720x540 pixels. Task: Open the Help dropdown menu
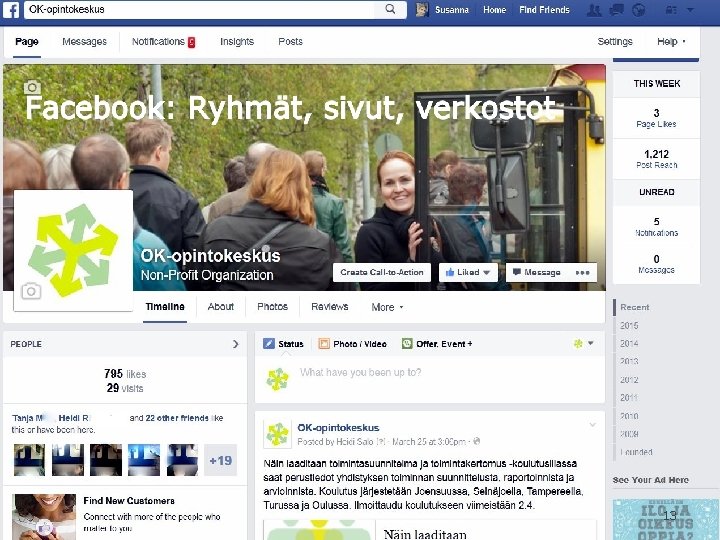[671, 42]
